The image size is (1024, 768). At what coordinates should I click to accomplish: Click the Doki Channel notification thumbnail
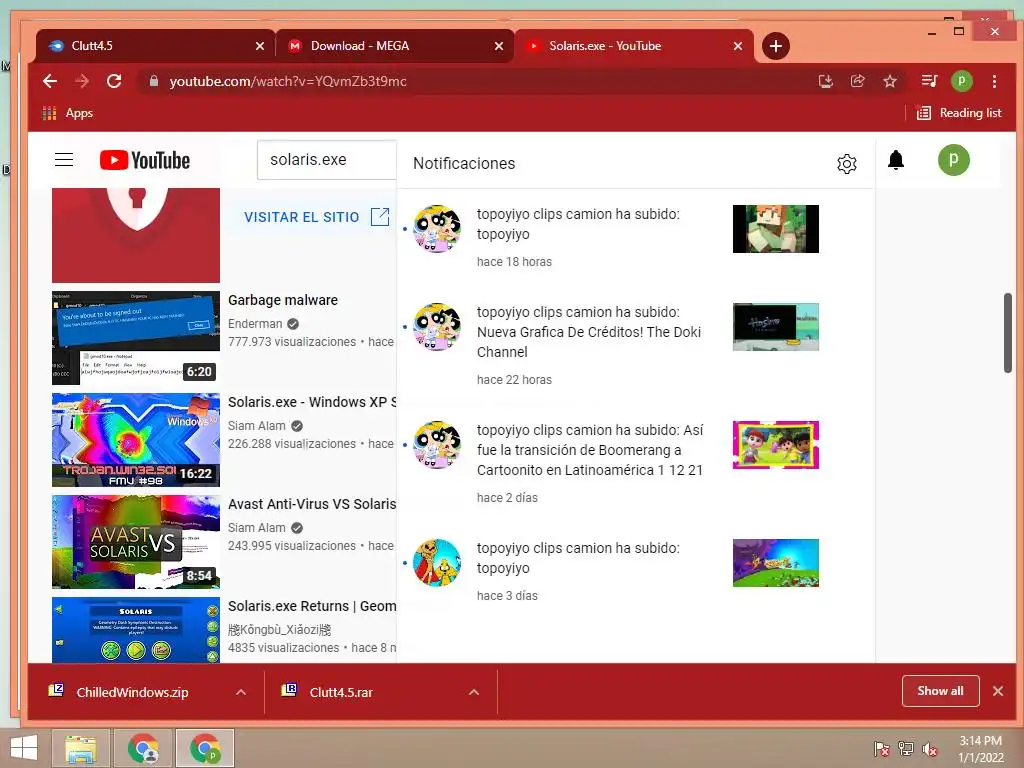pos(775,327)
